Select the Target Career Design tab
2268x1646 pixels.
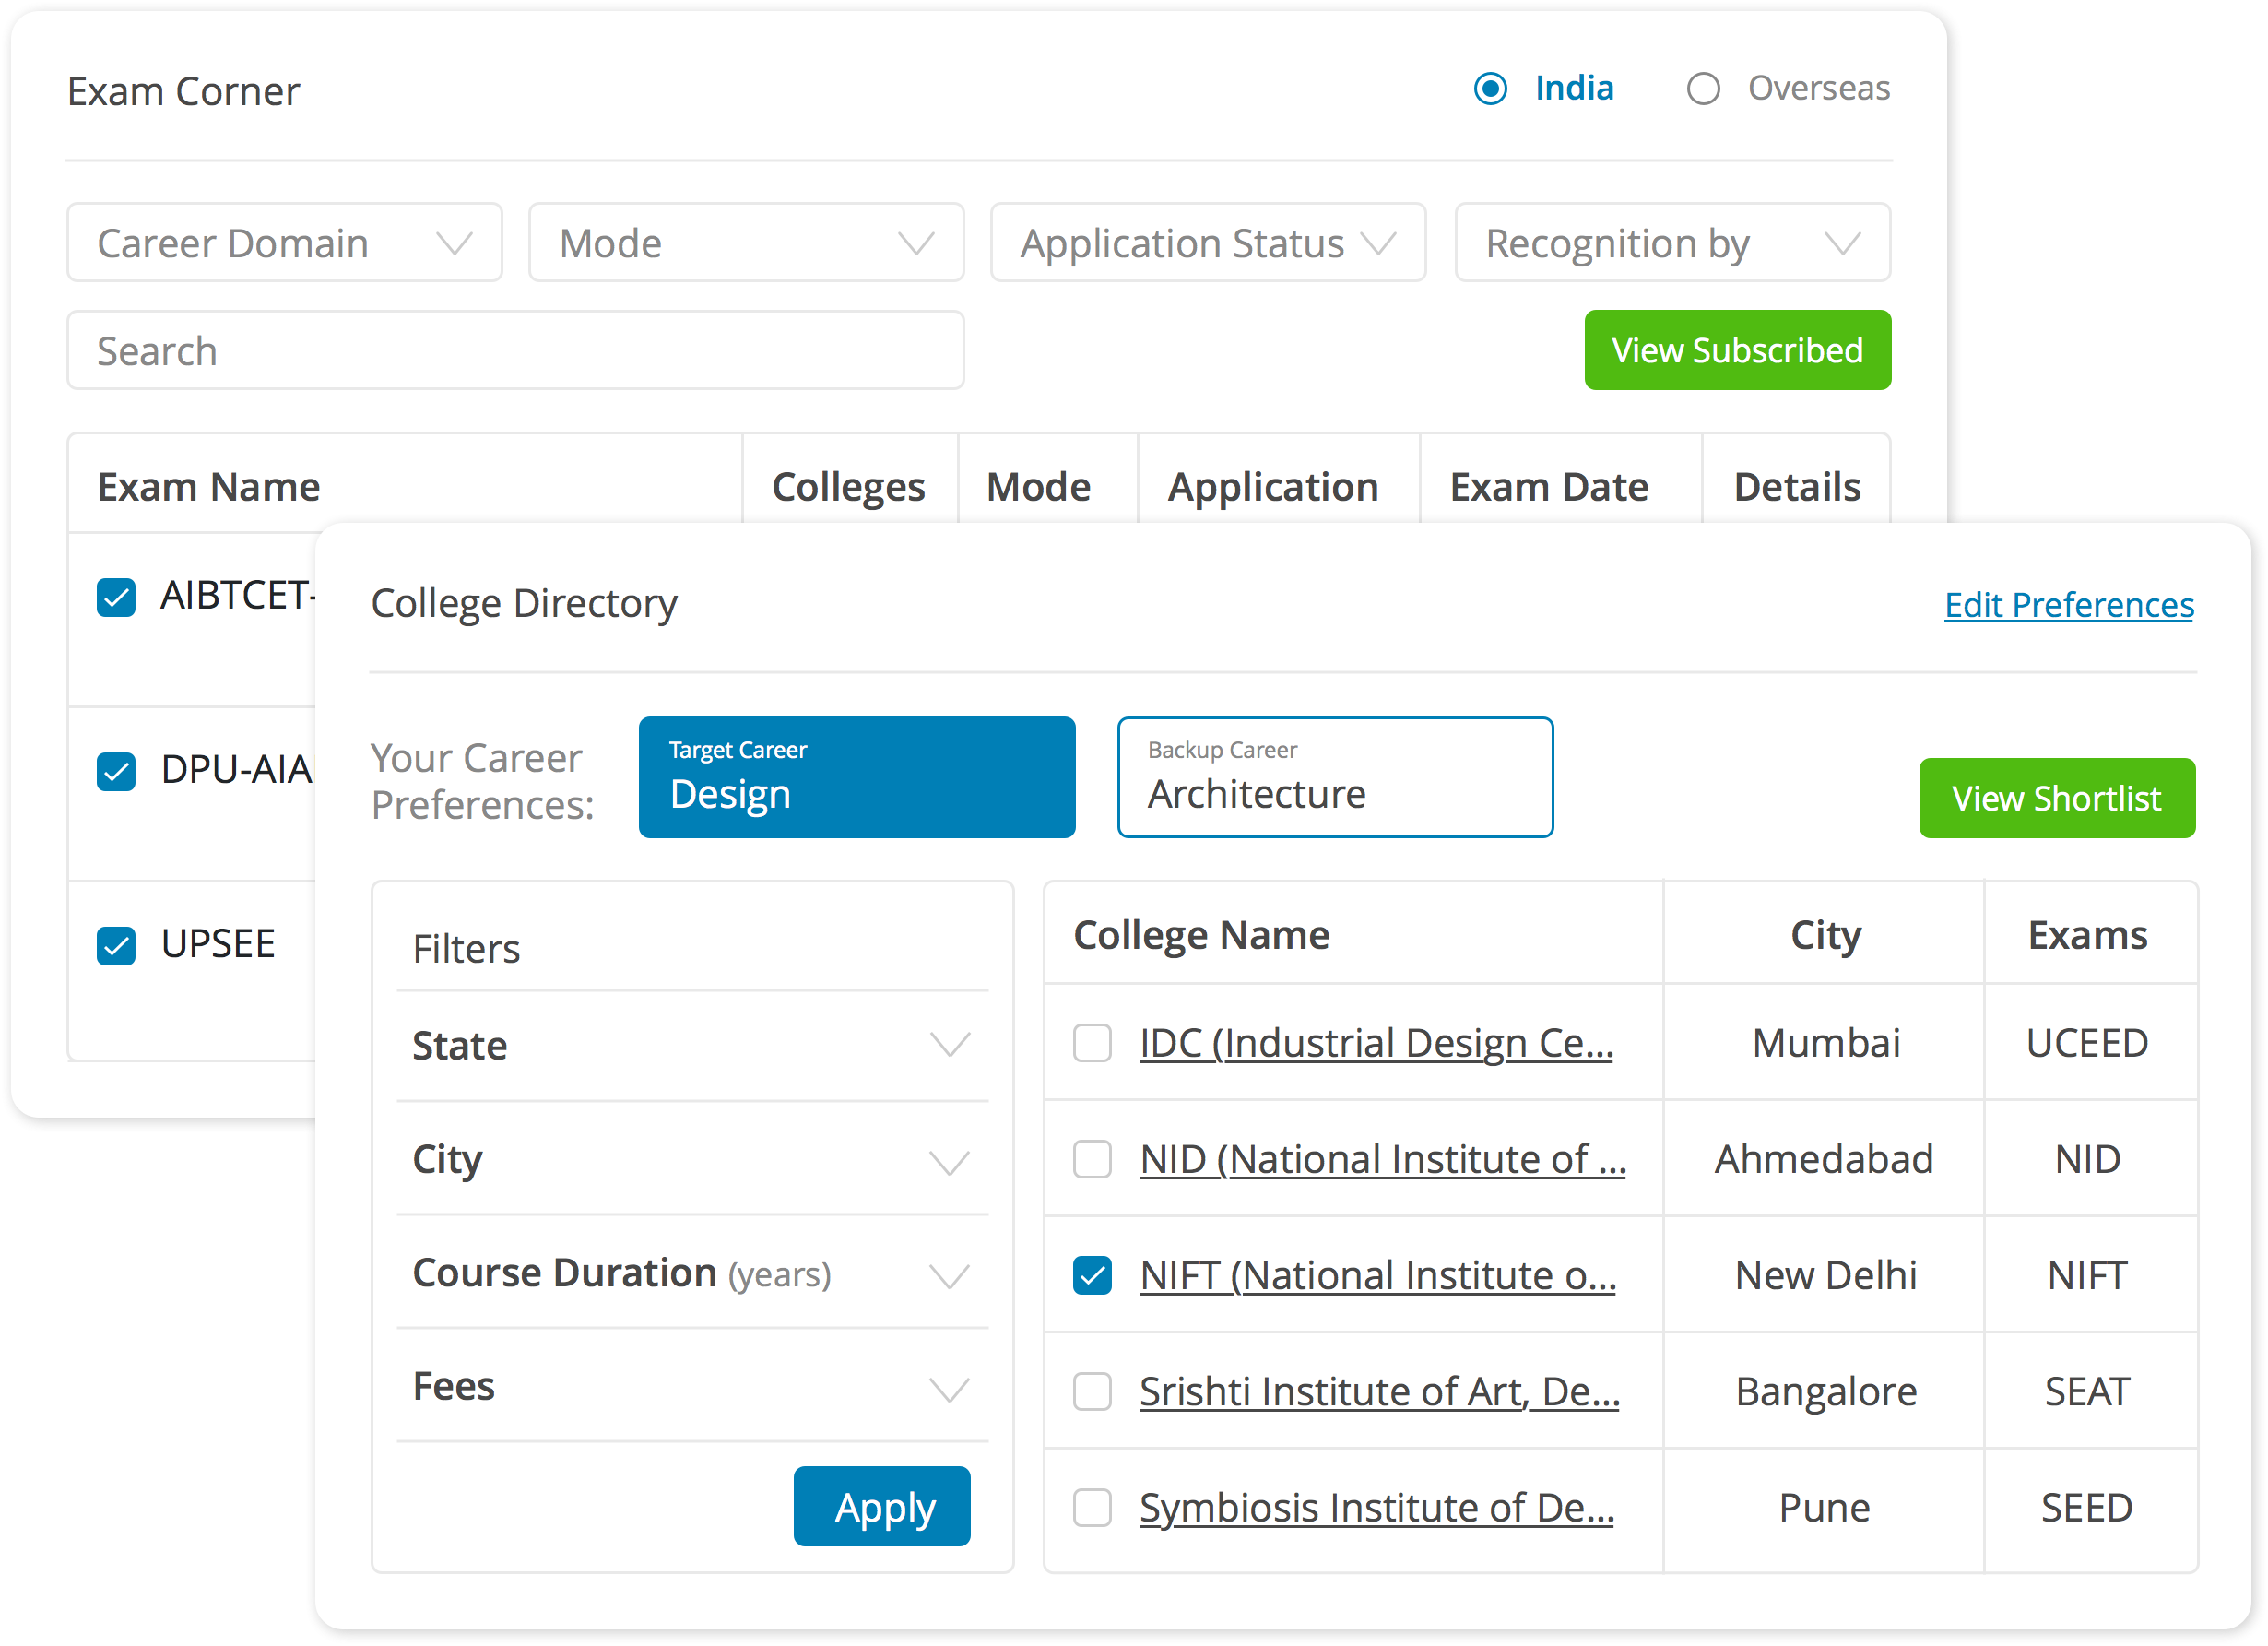pos(857,777)
